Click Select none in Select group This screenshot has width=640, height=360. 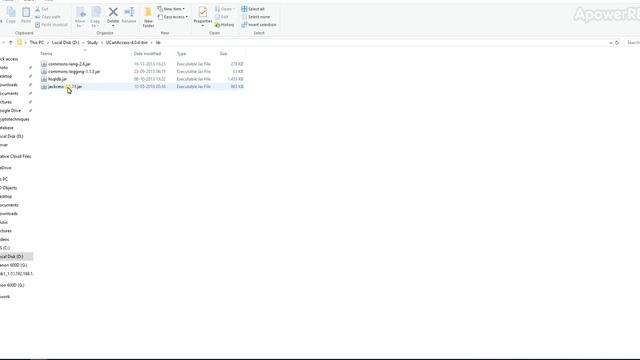[256, 17]
